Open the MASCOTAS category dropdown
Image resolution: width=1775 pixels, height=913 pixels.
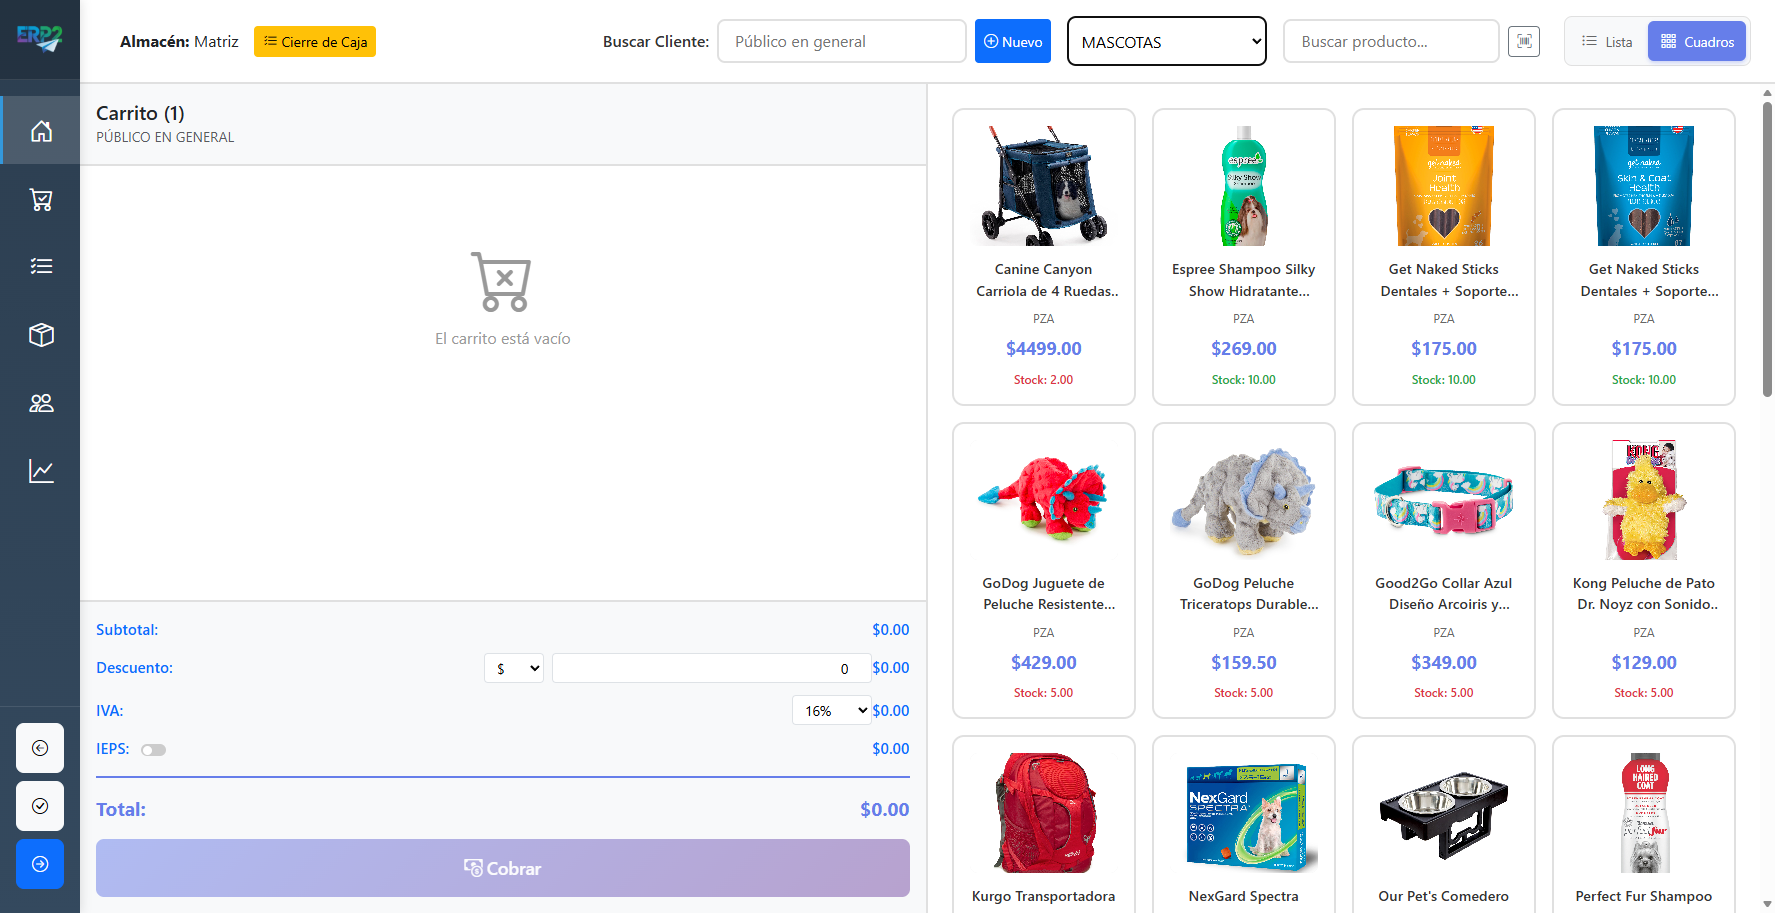tap(1166, 42)
